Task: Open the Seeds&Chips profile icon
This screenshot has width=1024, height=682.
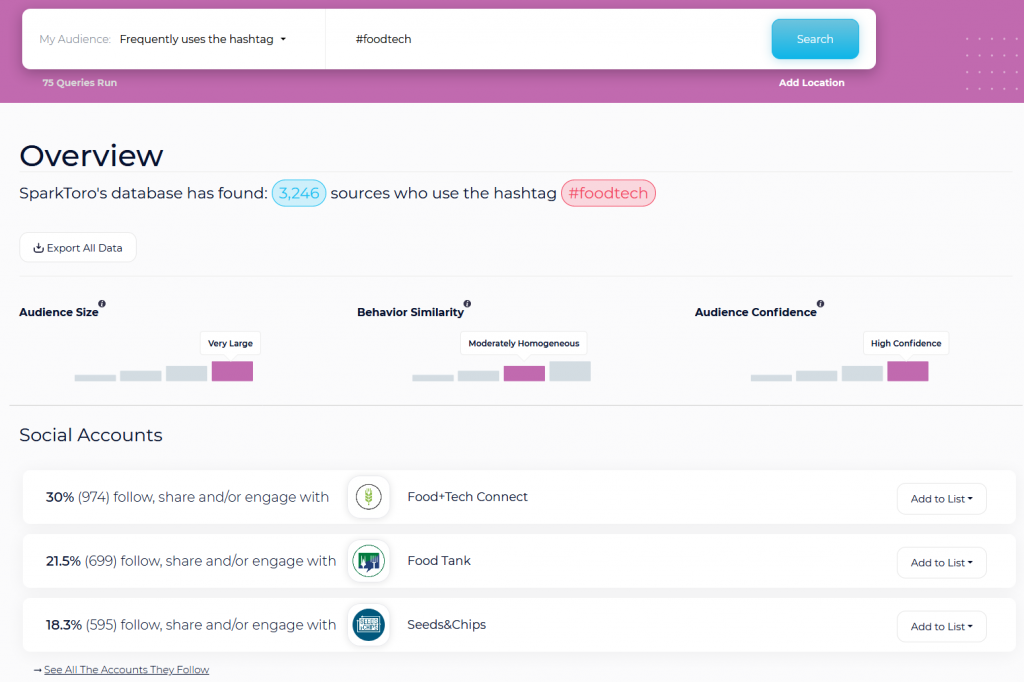Action: click(368, 625)
